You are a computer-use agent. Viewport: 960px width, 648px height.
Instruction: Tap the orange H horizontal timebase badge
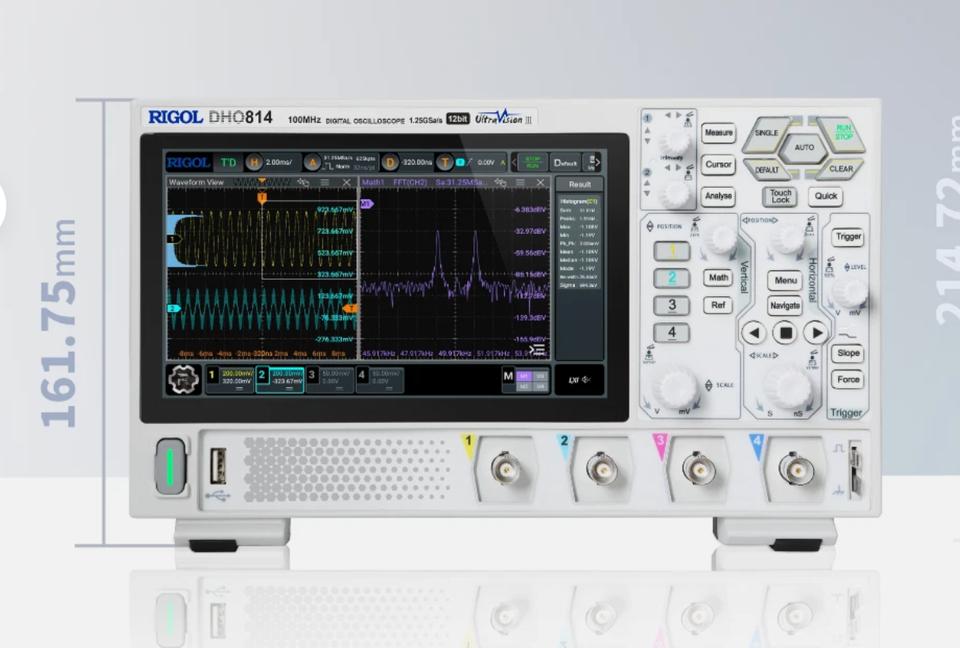[253, 162]
